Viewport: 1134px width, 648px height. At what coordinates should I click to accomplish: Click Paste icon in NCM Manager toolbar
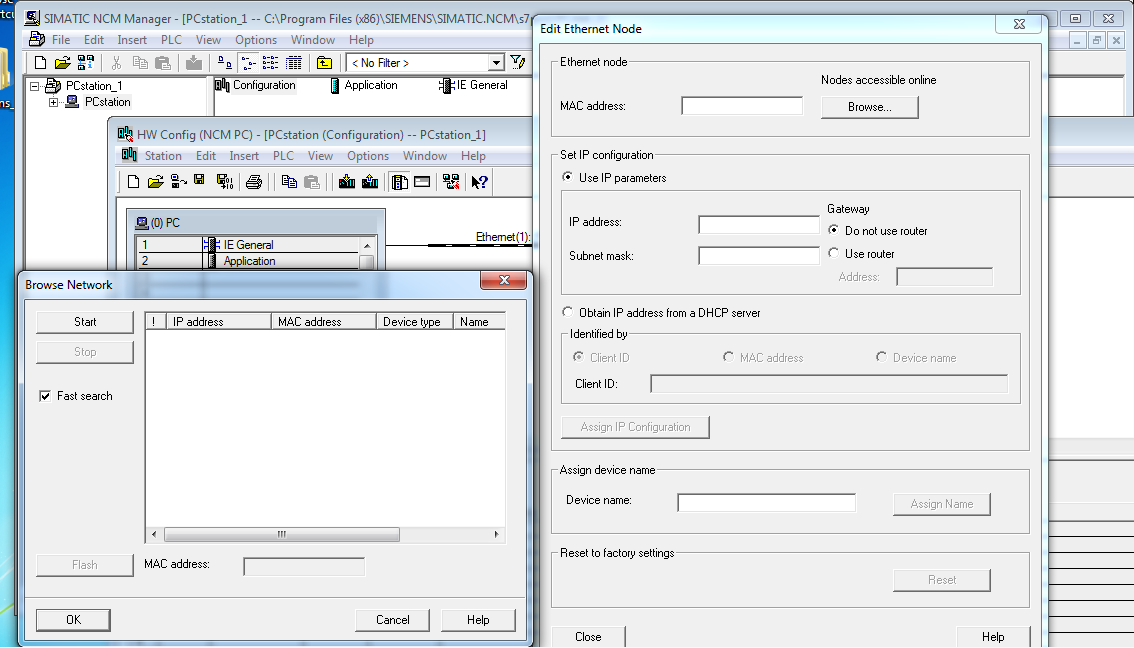coord(163,63)
